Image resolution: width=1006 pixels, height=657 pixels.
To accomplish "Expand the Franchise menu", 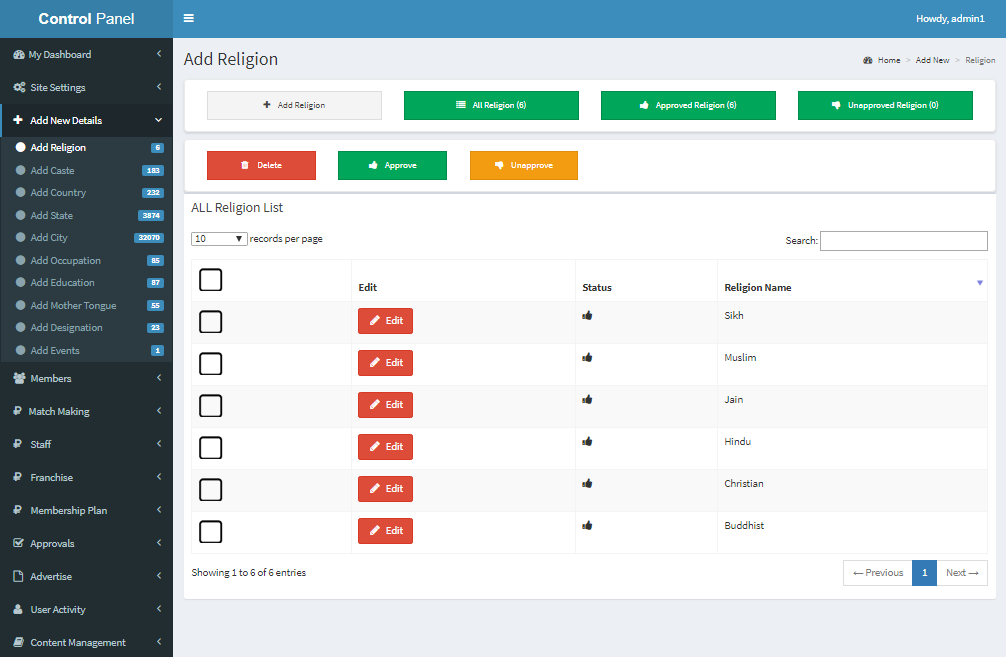I will [87, 477].
